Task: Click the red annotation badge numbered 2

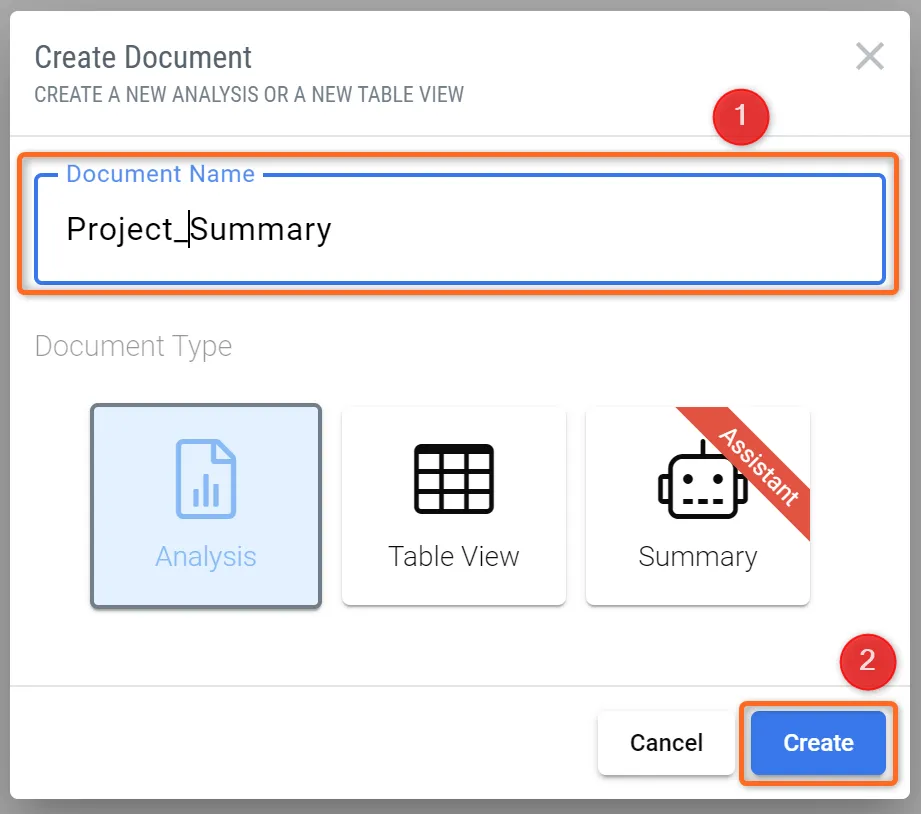Action: 867,660
